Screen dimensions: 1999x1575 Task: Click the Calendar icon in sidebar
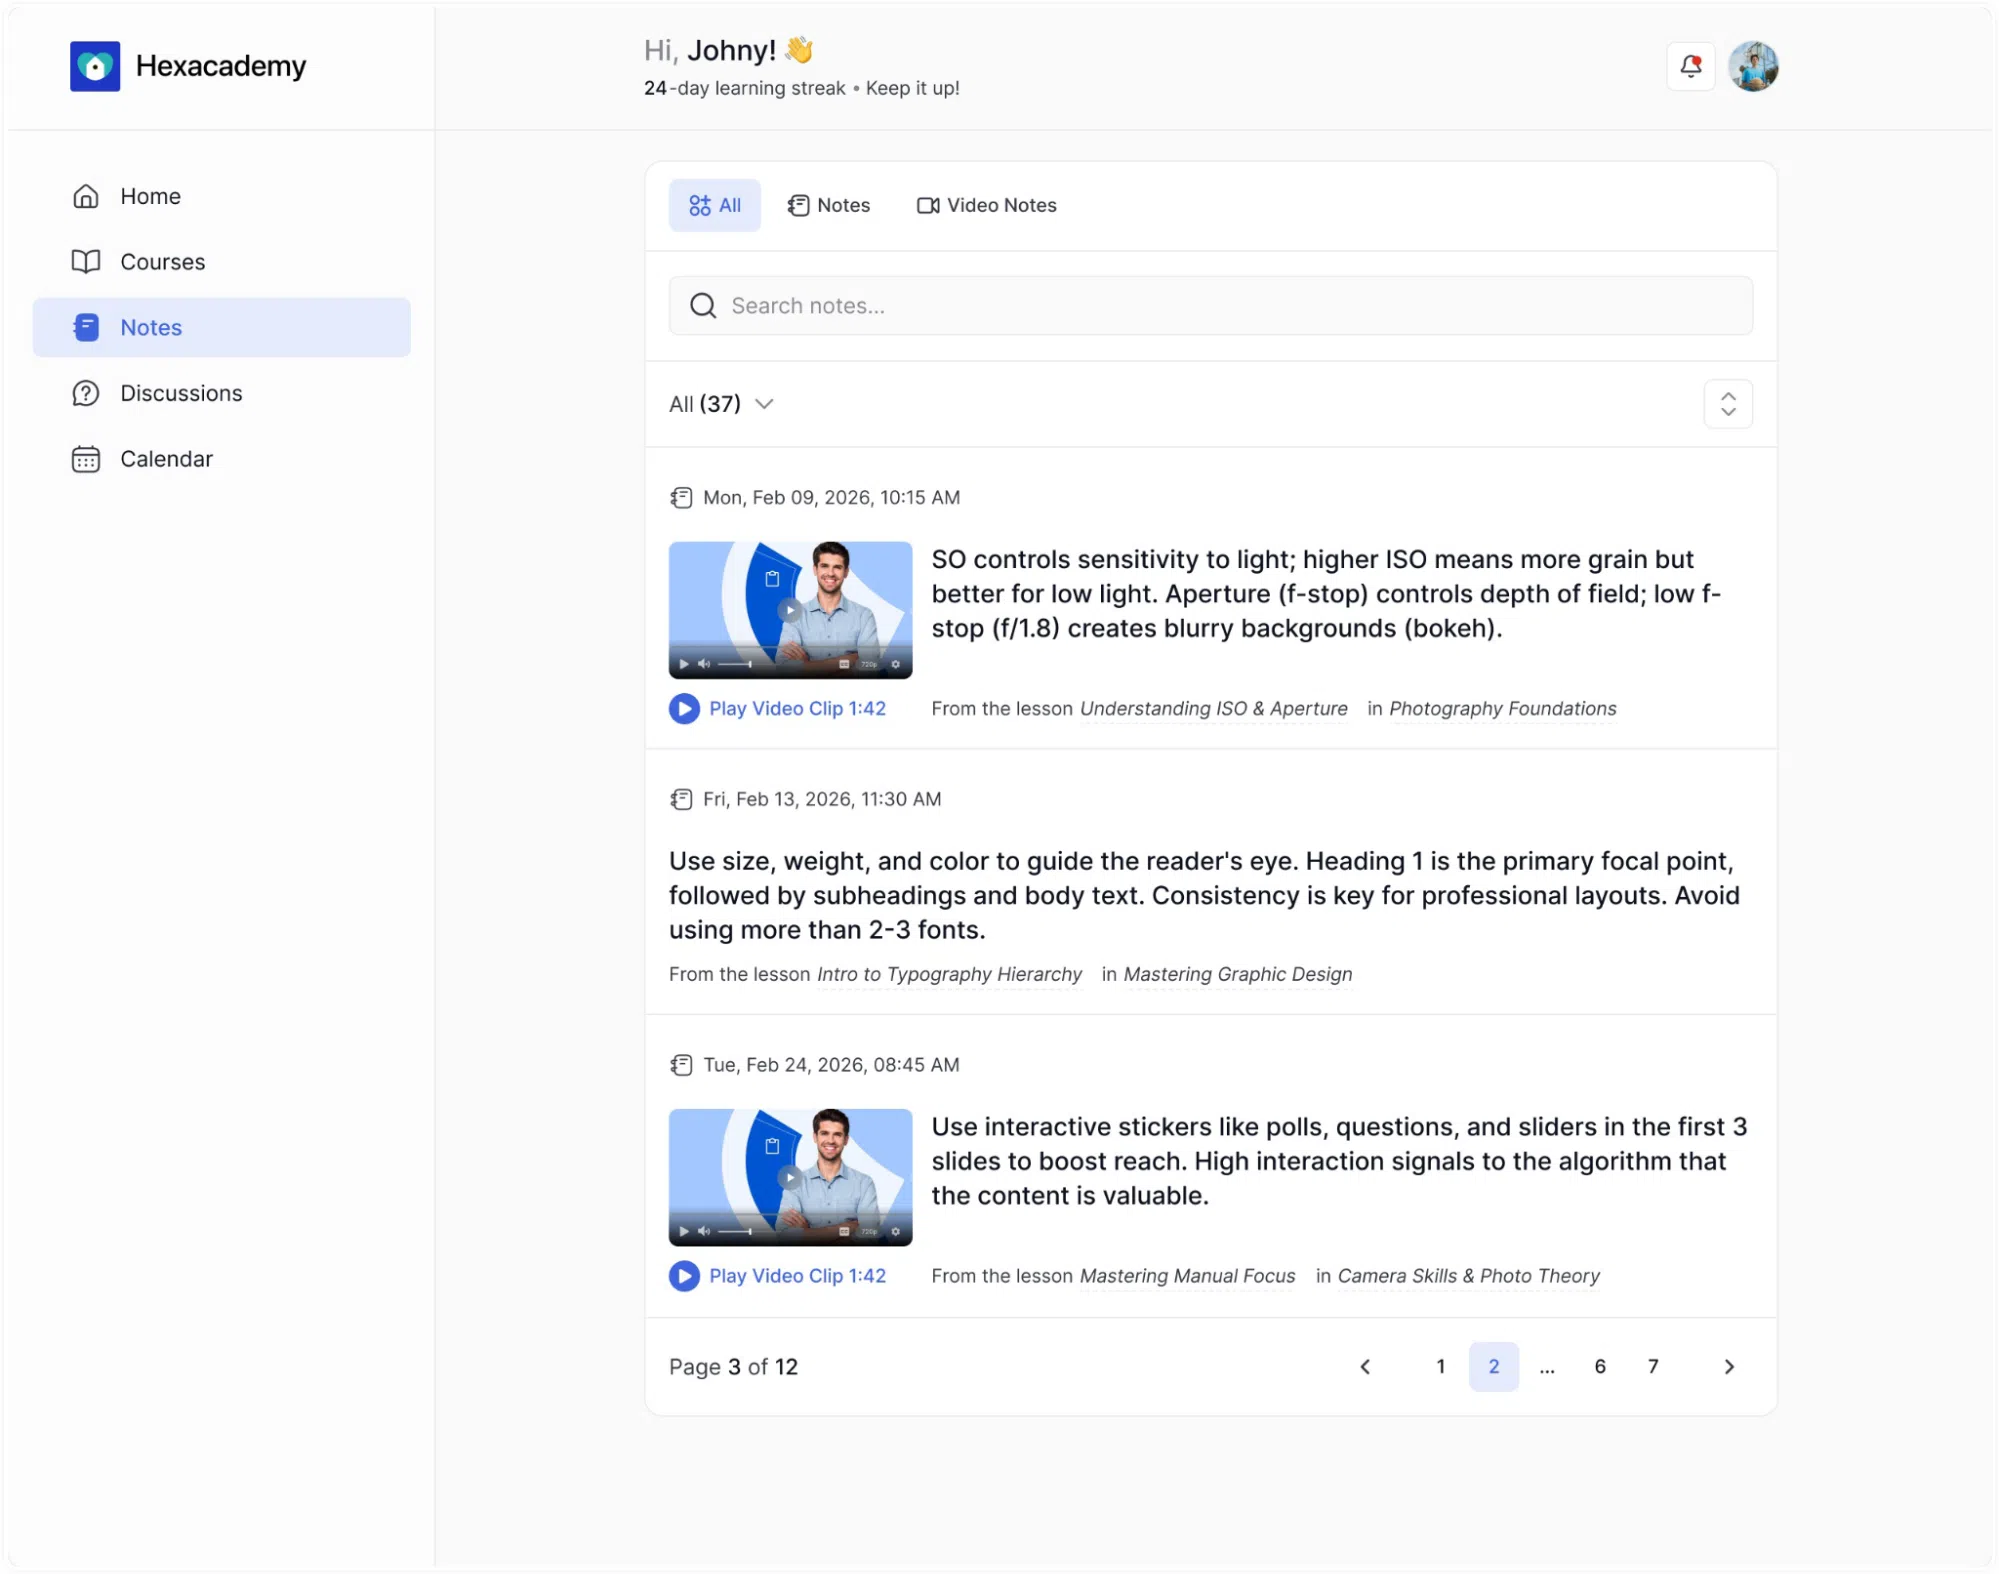86,459
